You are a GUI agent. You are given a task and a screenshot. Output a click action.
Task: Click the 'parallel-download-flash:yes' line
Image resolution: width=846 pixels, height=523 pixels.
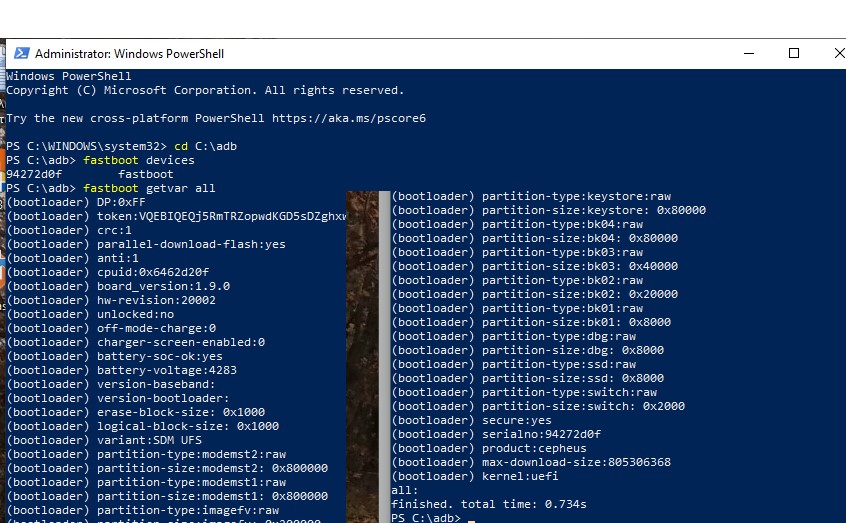[x=146, y=244]
